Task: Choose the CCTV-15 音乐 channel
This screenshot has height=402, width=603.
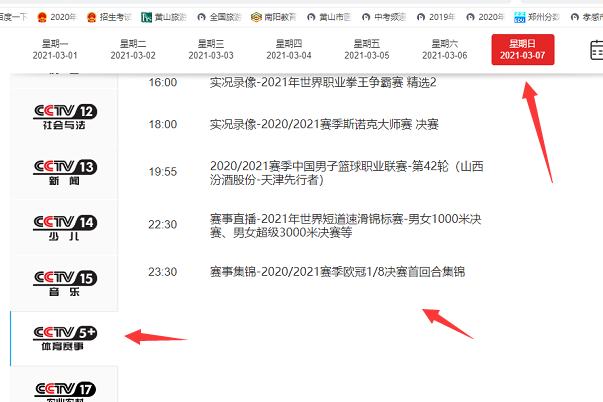Action: (64, 284)
